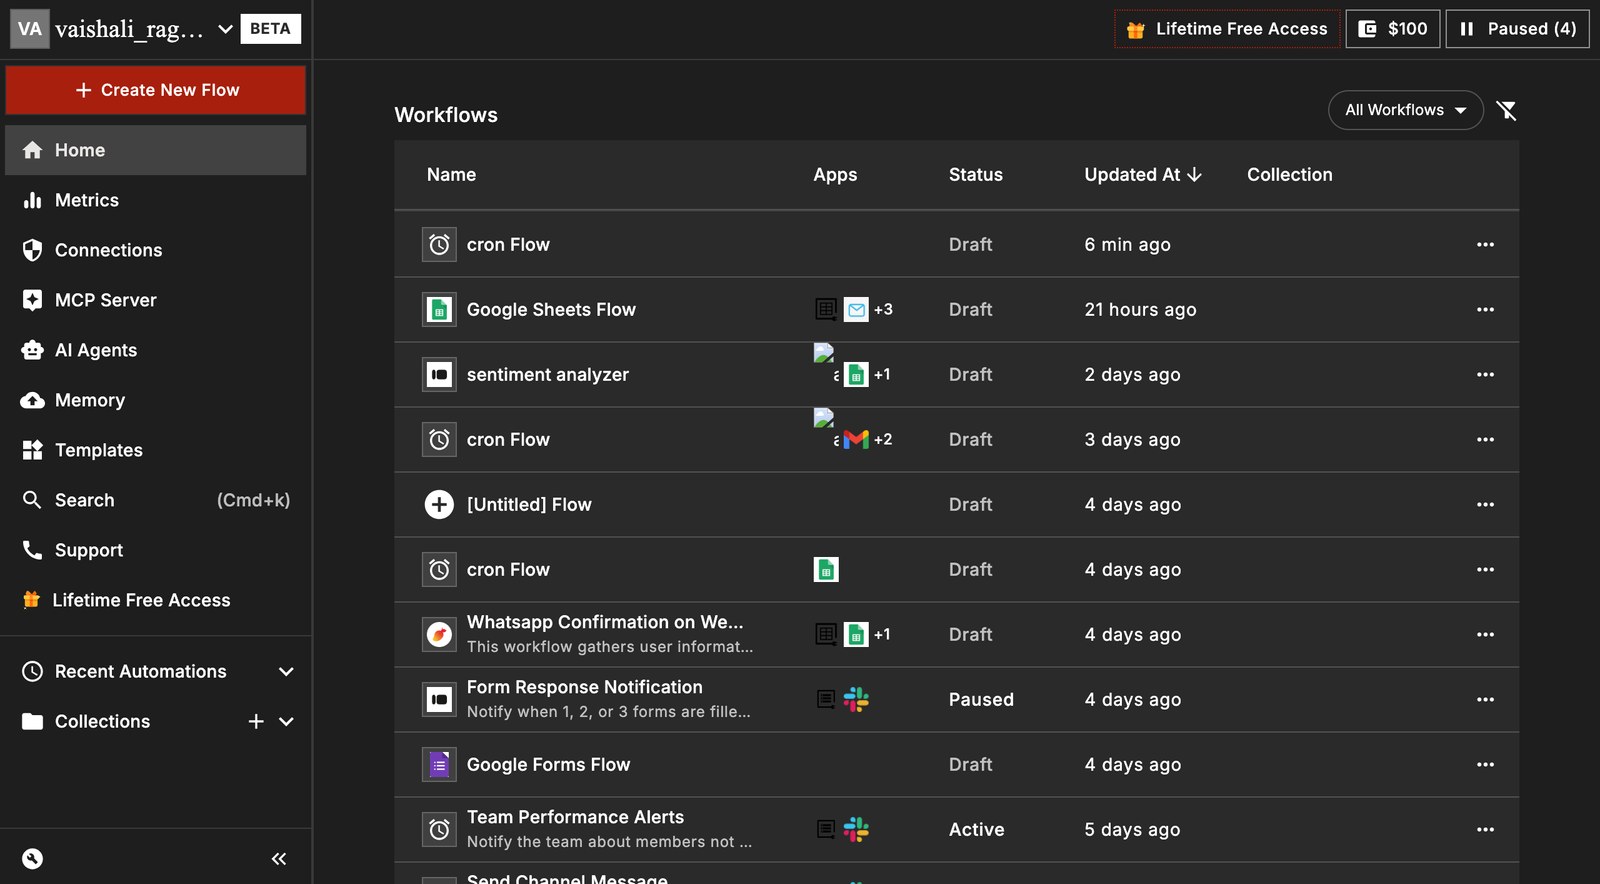Expand the Collections chevron in sidebar
The image size is (1600, 884).
[x=286, y=722]
